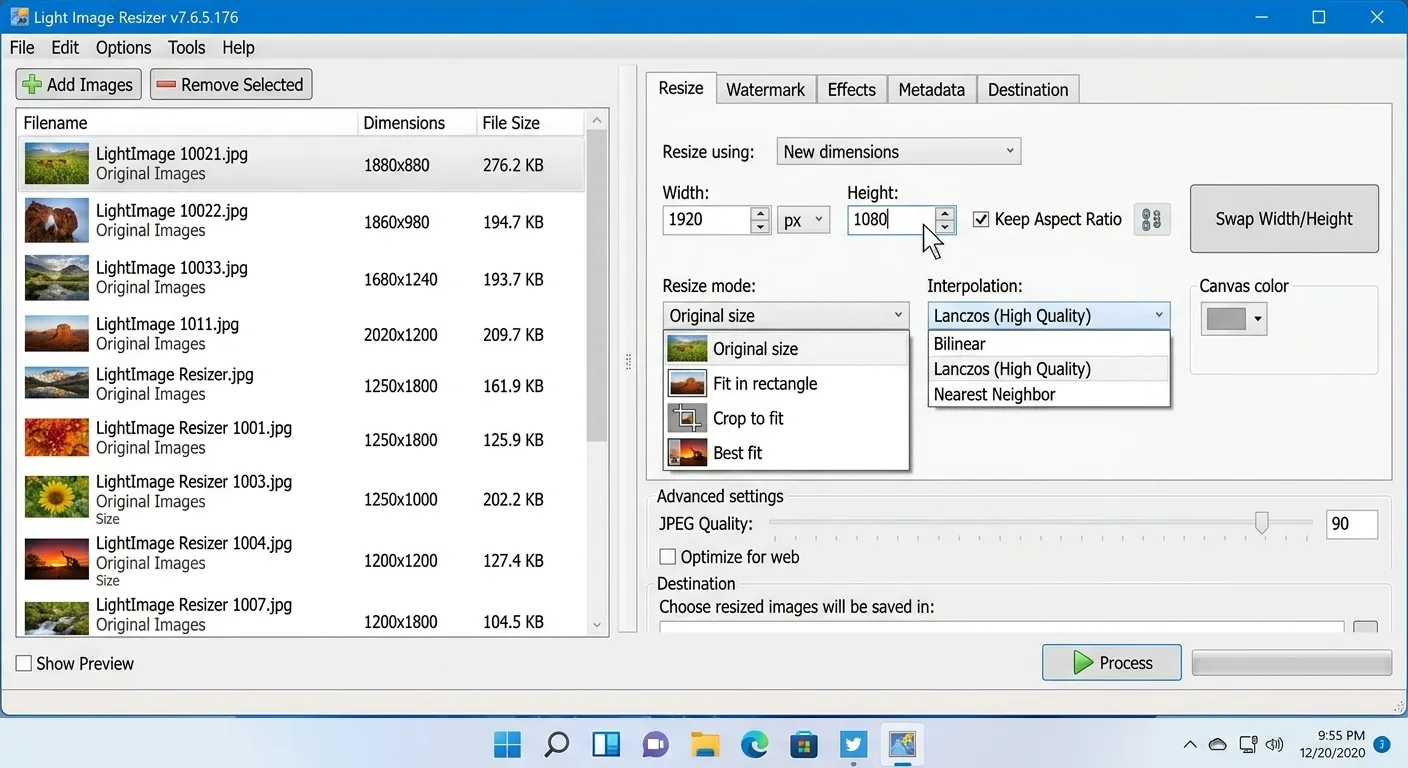Click the file list scroll down arrow

point(597,625)
